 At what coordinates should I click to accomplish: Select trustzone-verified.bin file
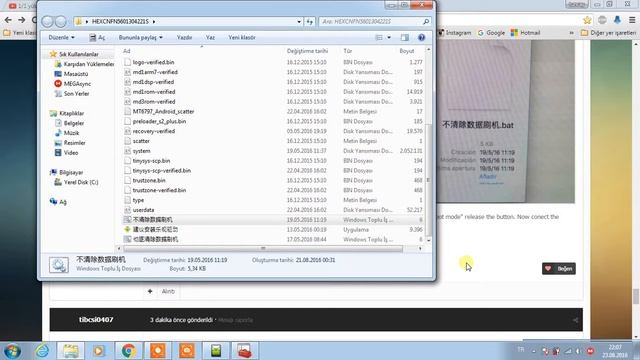point(159,190)
